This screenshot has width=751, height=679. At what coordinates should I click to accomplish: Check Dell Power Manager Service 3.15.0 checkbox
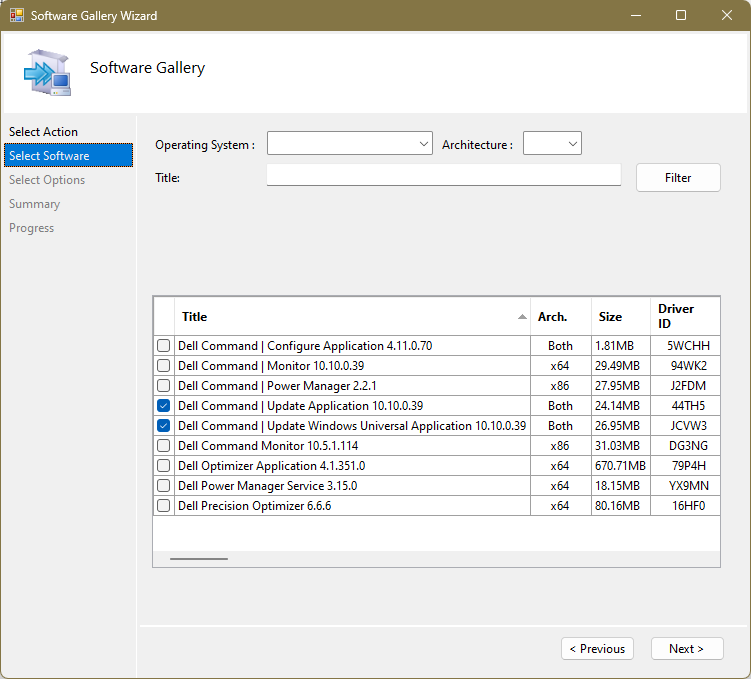[x=163, y=486]
